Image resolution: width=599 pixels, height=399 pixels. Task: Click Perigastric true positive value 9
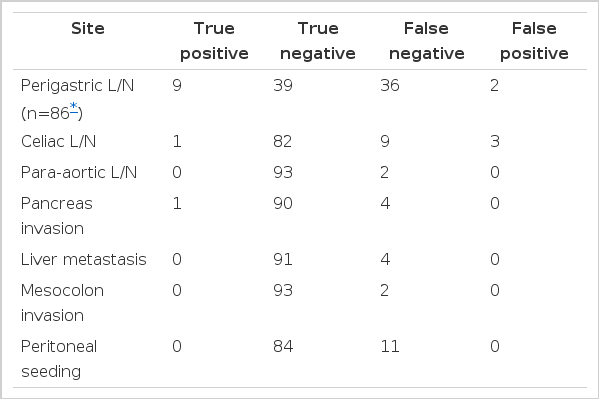click(177, 85)
